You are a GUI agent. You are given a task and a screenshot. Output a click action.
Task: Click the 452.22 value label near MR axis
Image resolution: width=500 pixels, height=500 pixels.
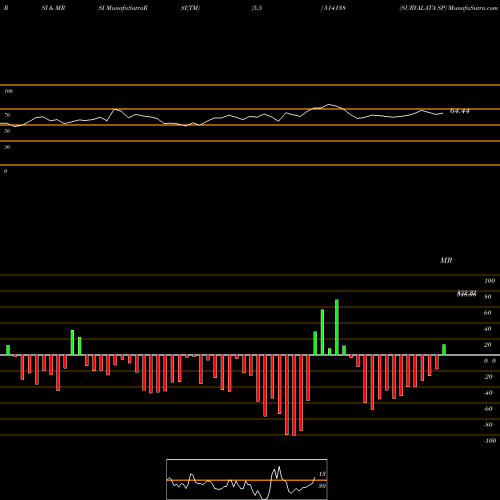[466, 292]
